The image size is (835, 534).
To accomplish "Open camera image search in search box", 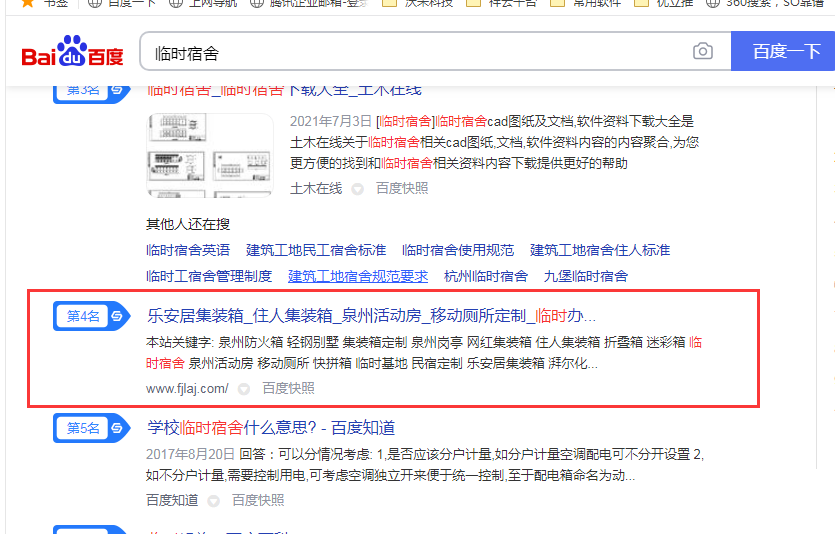I will pyautogui.click(x=703, y=52).
